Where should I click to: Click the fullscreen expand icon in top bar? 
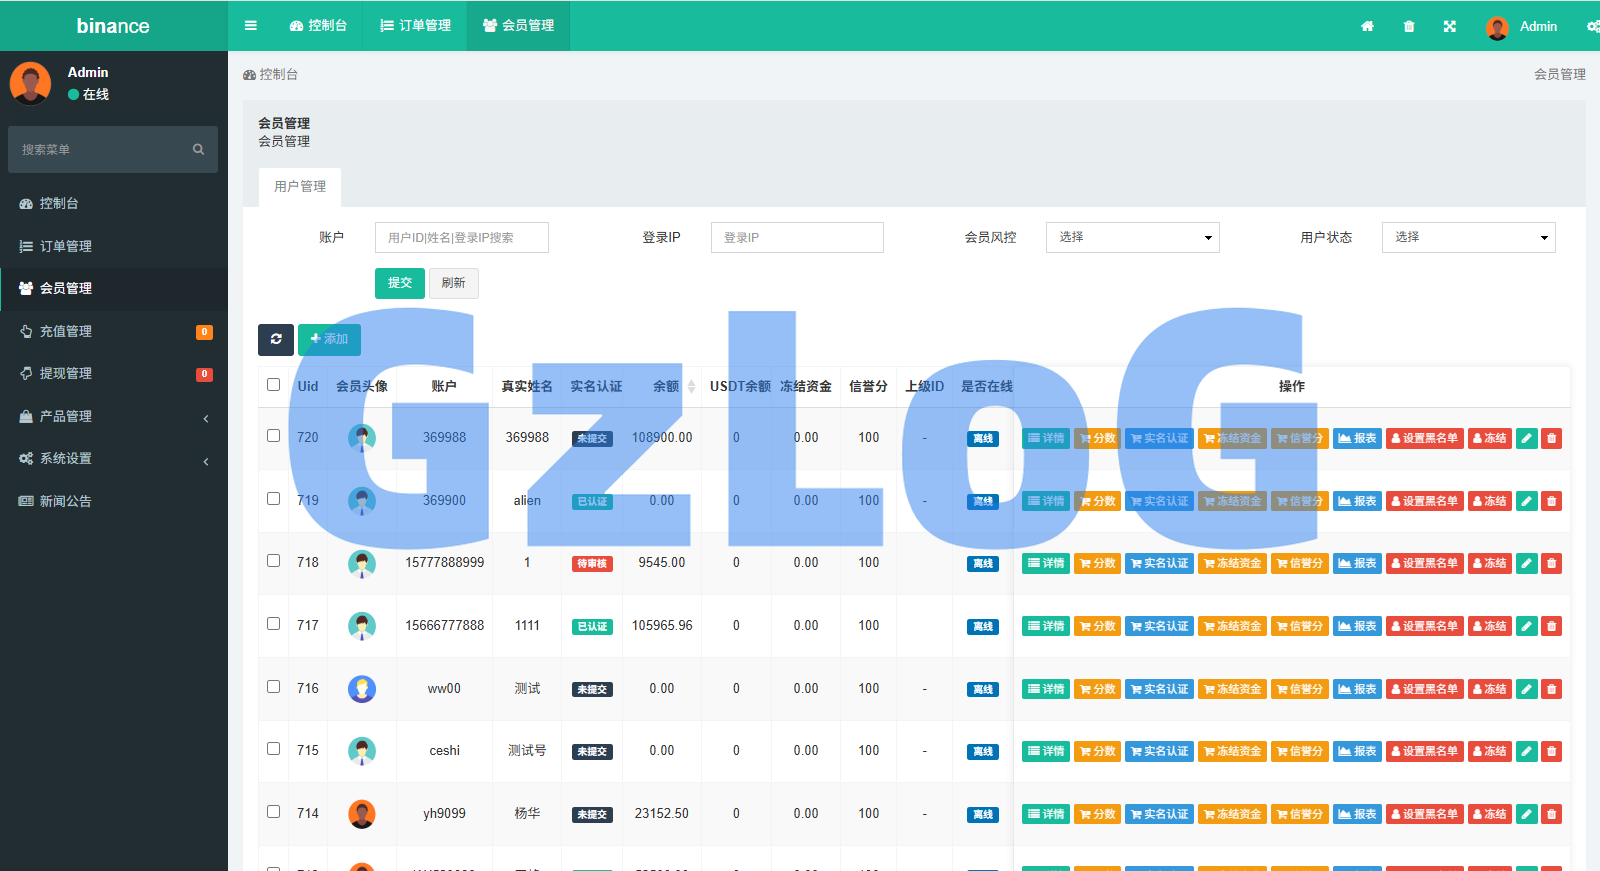click(1449, 27)
